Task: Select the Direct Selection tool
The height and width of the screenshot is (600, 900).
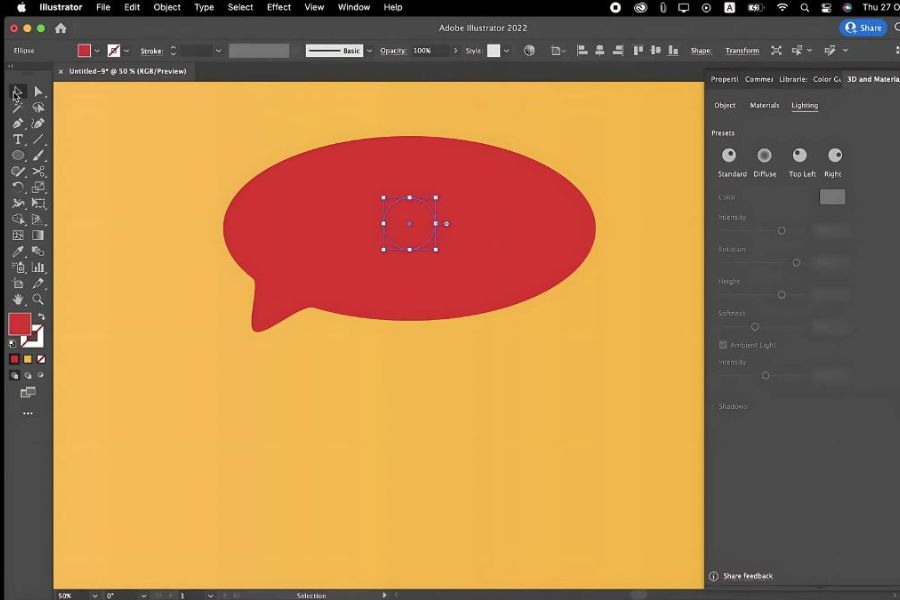Action: [x=38, y=92]
